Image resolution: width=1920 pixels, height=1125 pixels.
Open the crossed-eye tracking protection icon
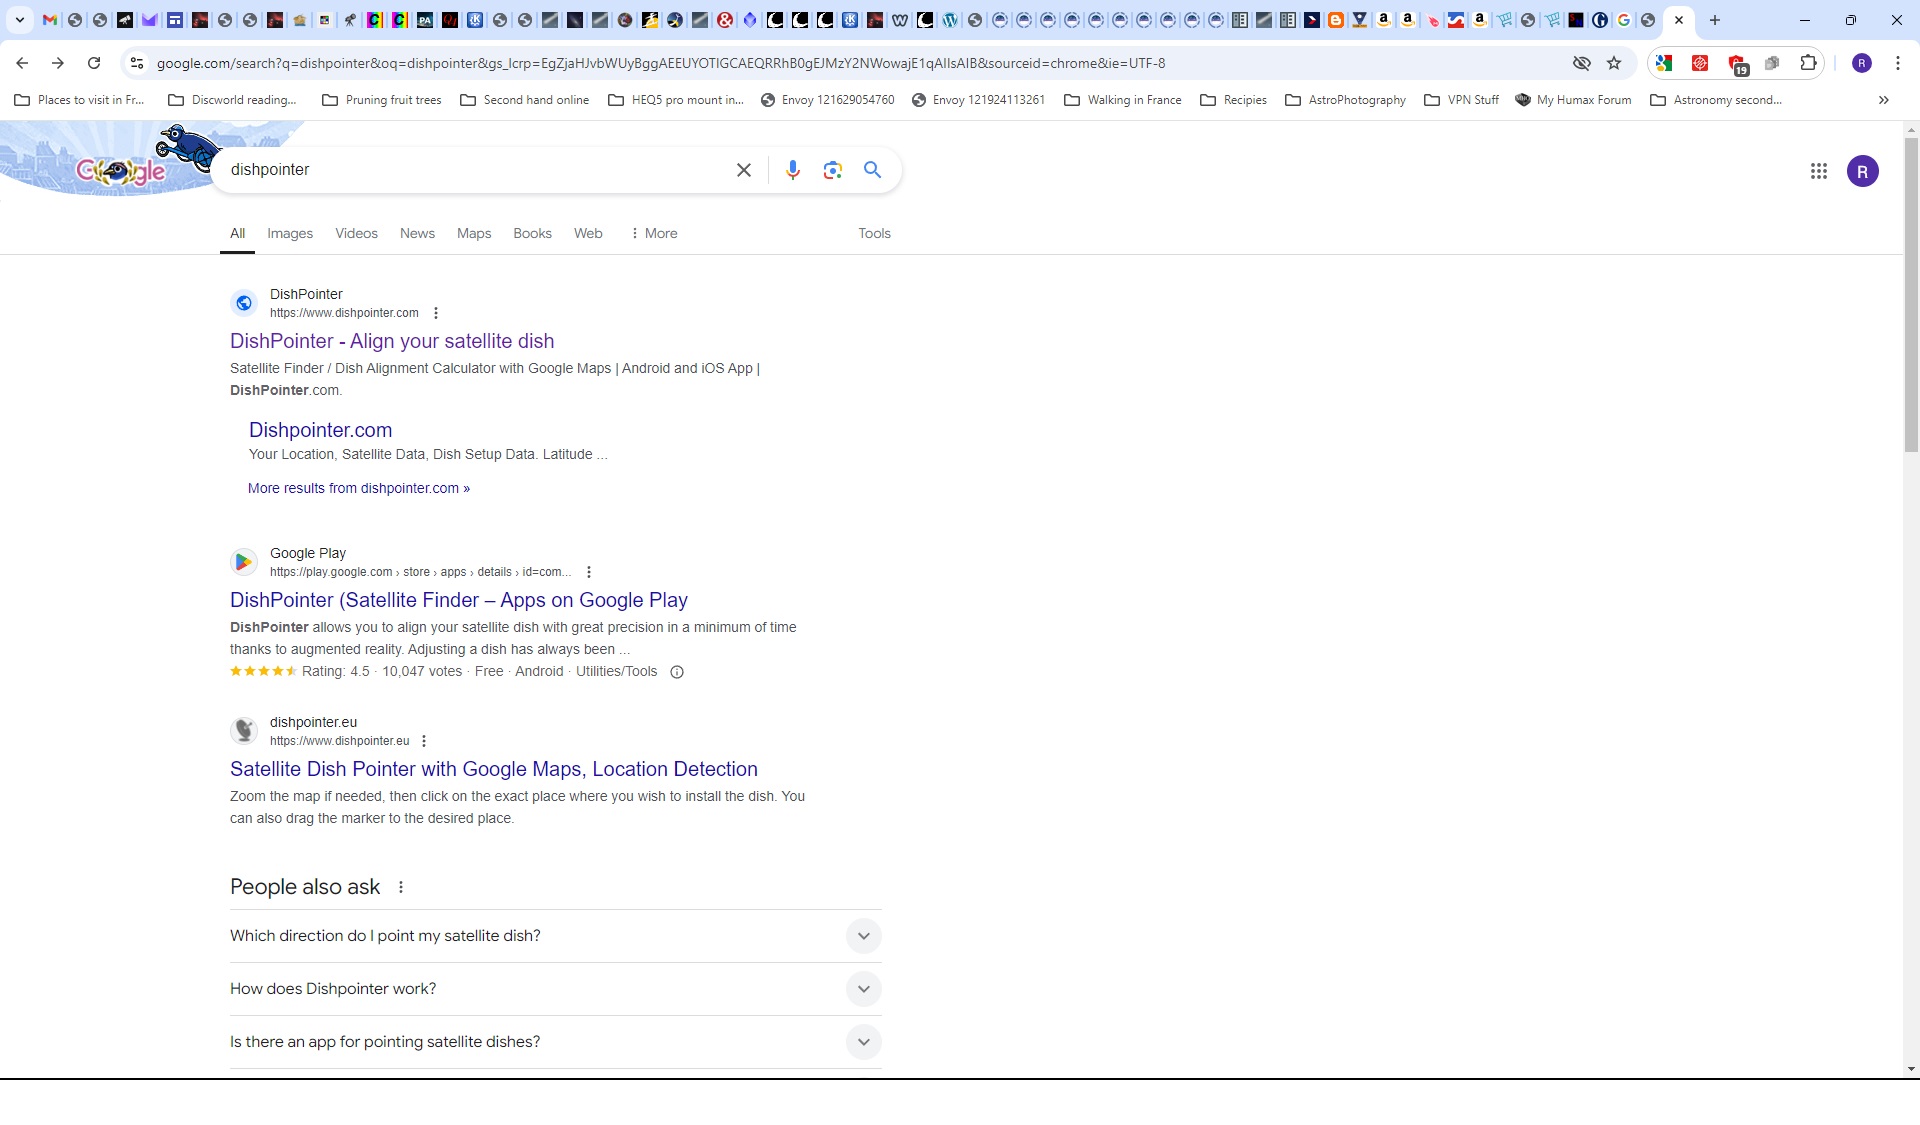[1582, 63]
